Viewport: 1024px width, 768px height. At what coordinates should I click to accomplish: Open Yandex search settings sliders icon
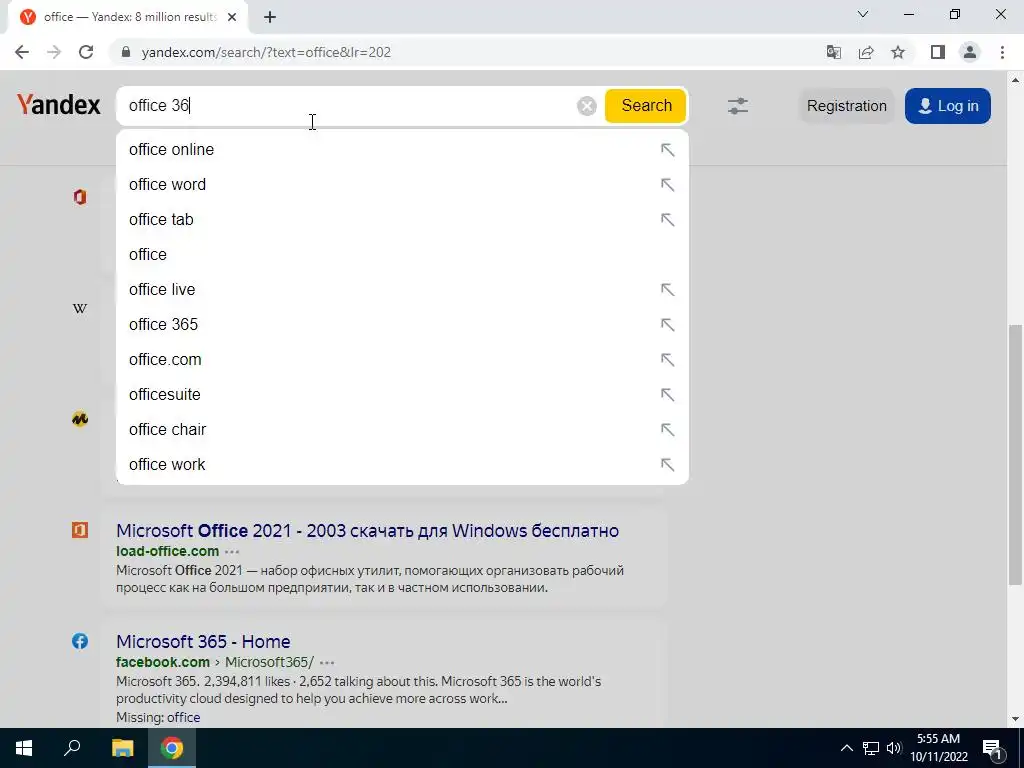738,106
